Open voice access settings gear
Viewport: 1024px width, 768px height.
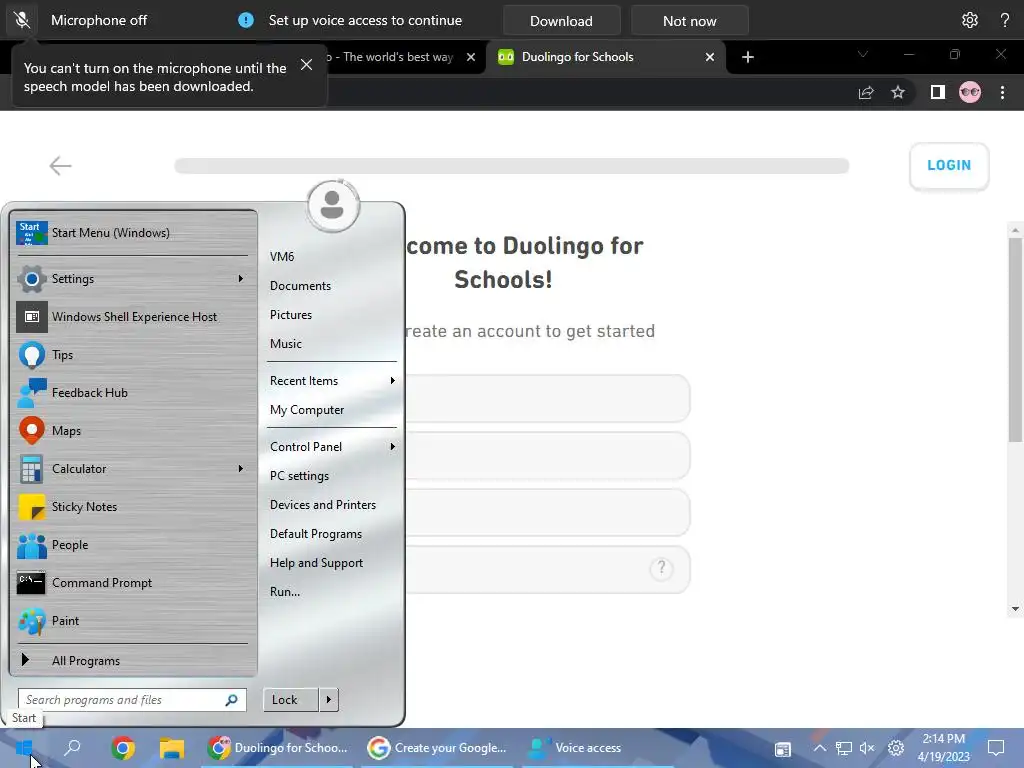(x=969, y=20)
